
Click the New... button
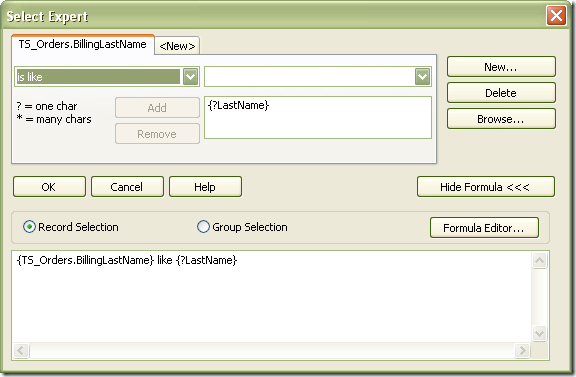[x=501, y=67]
